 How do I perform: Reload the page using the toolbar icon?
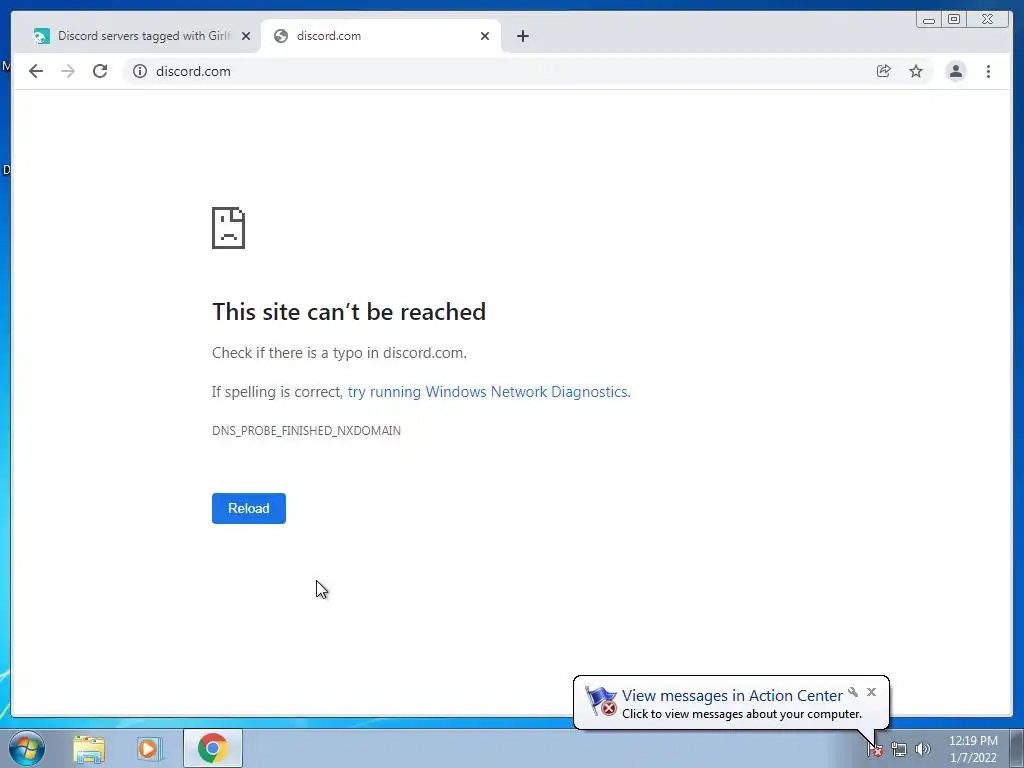pos(100,71)
